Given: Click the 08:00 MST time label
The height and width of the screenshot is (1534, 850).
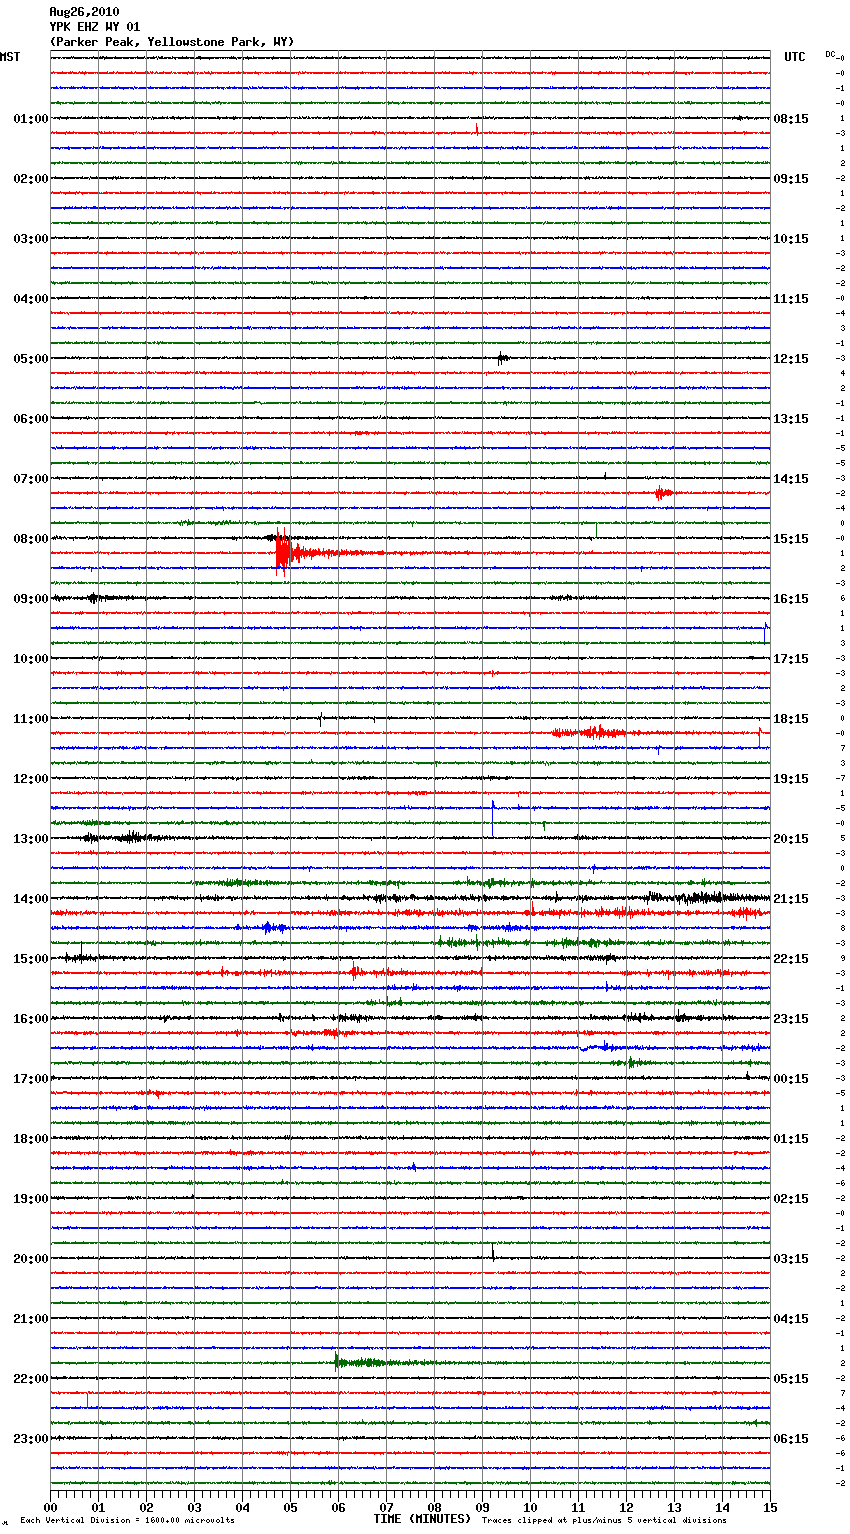Looking at the screenshot, I should [x=31, y=539].
